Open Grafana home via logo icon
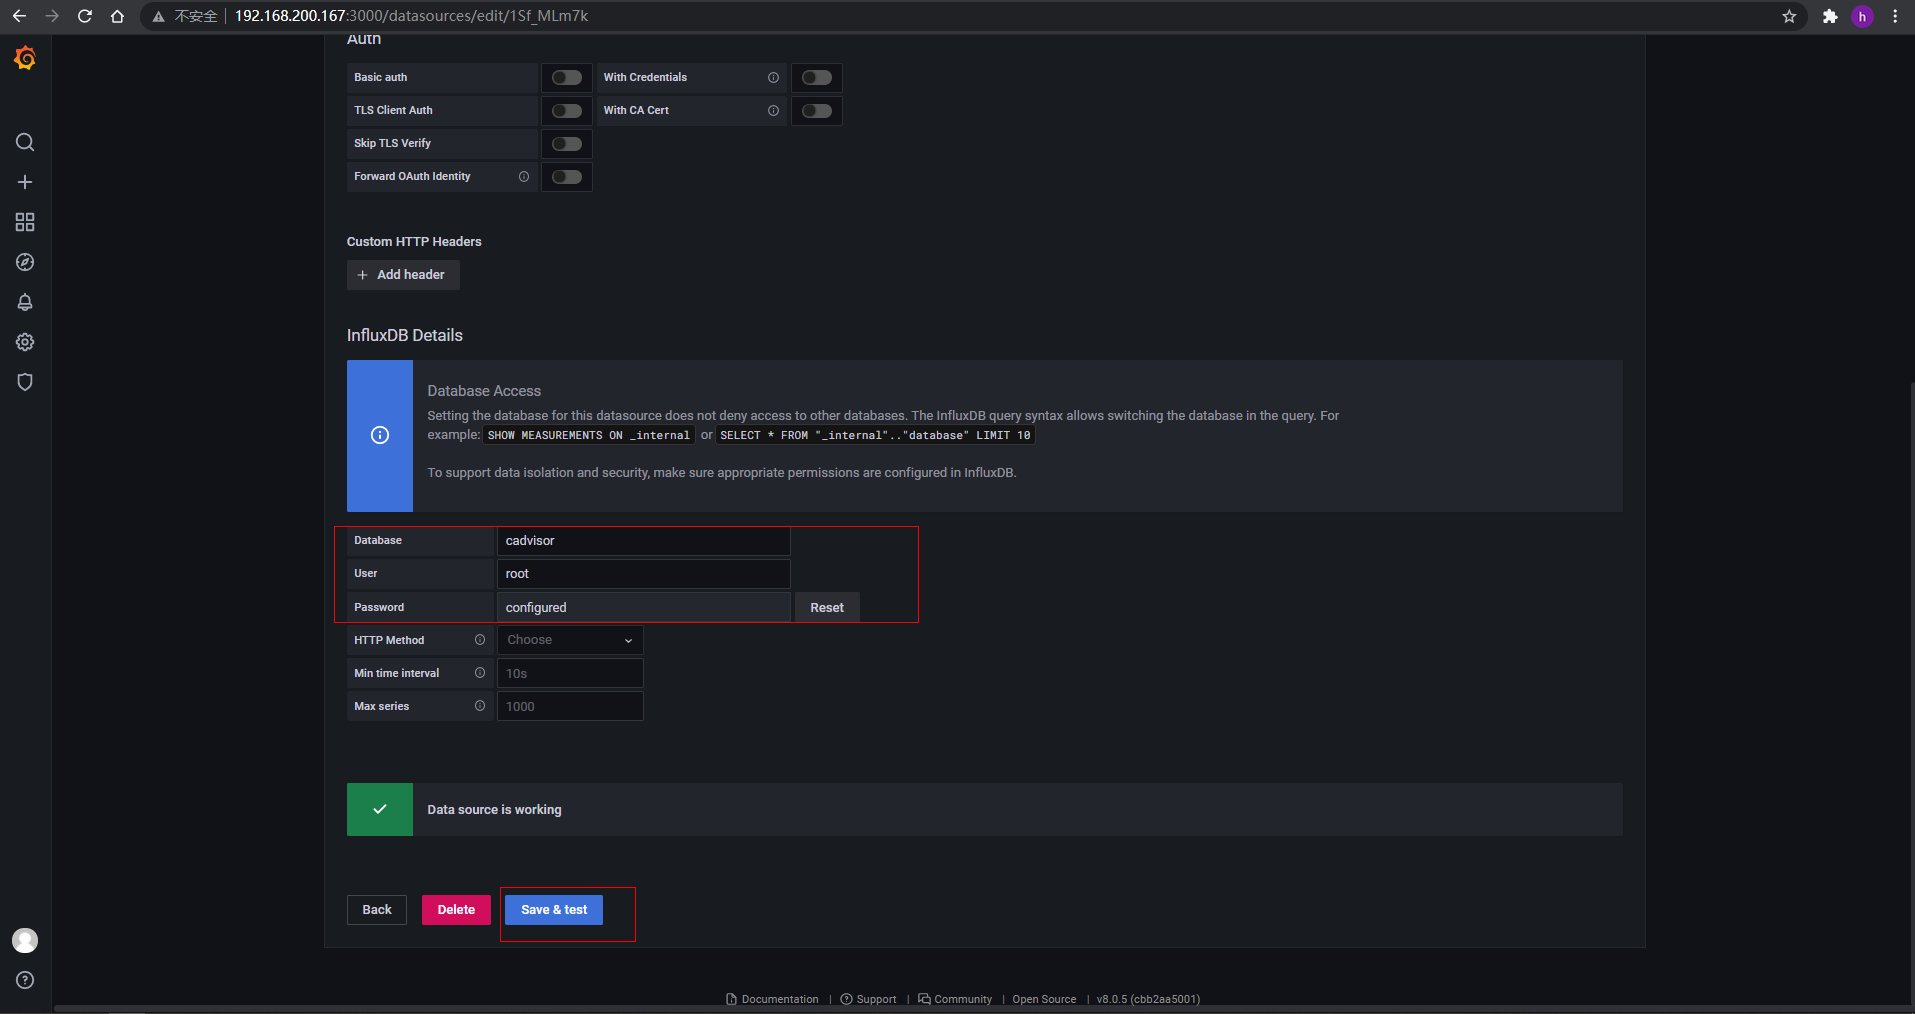 click(x=25, y=59)
